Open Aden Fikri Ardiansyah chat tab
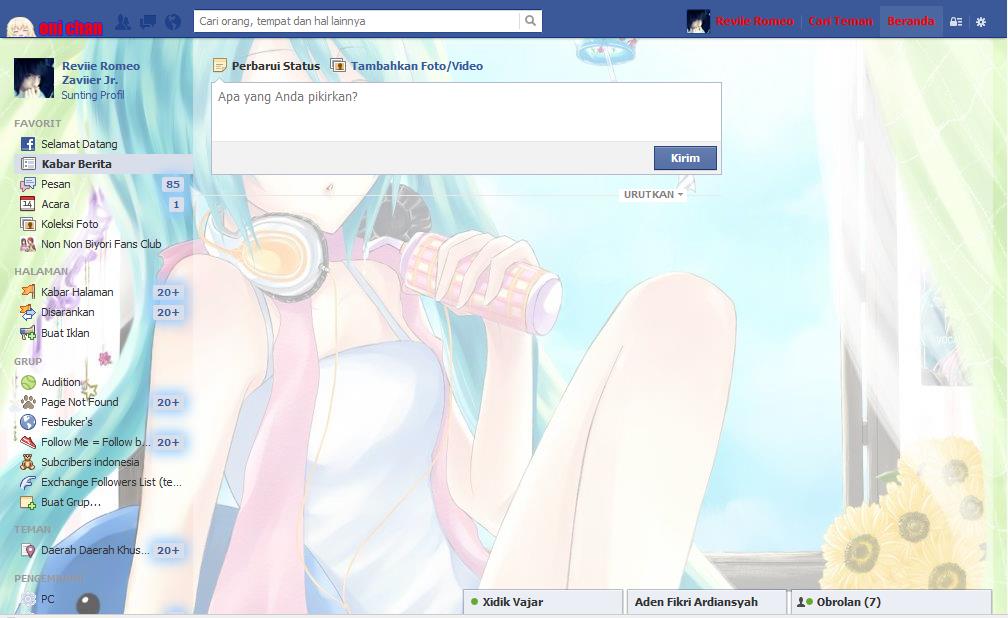This screenshot has height=618, width=1008. coord(706,603)
